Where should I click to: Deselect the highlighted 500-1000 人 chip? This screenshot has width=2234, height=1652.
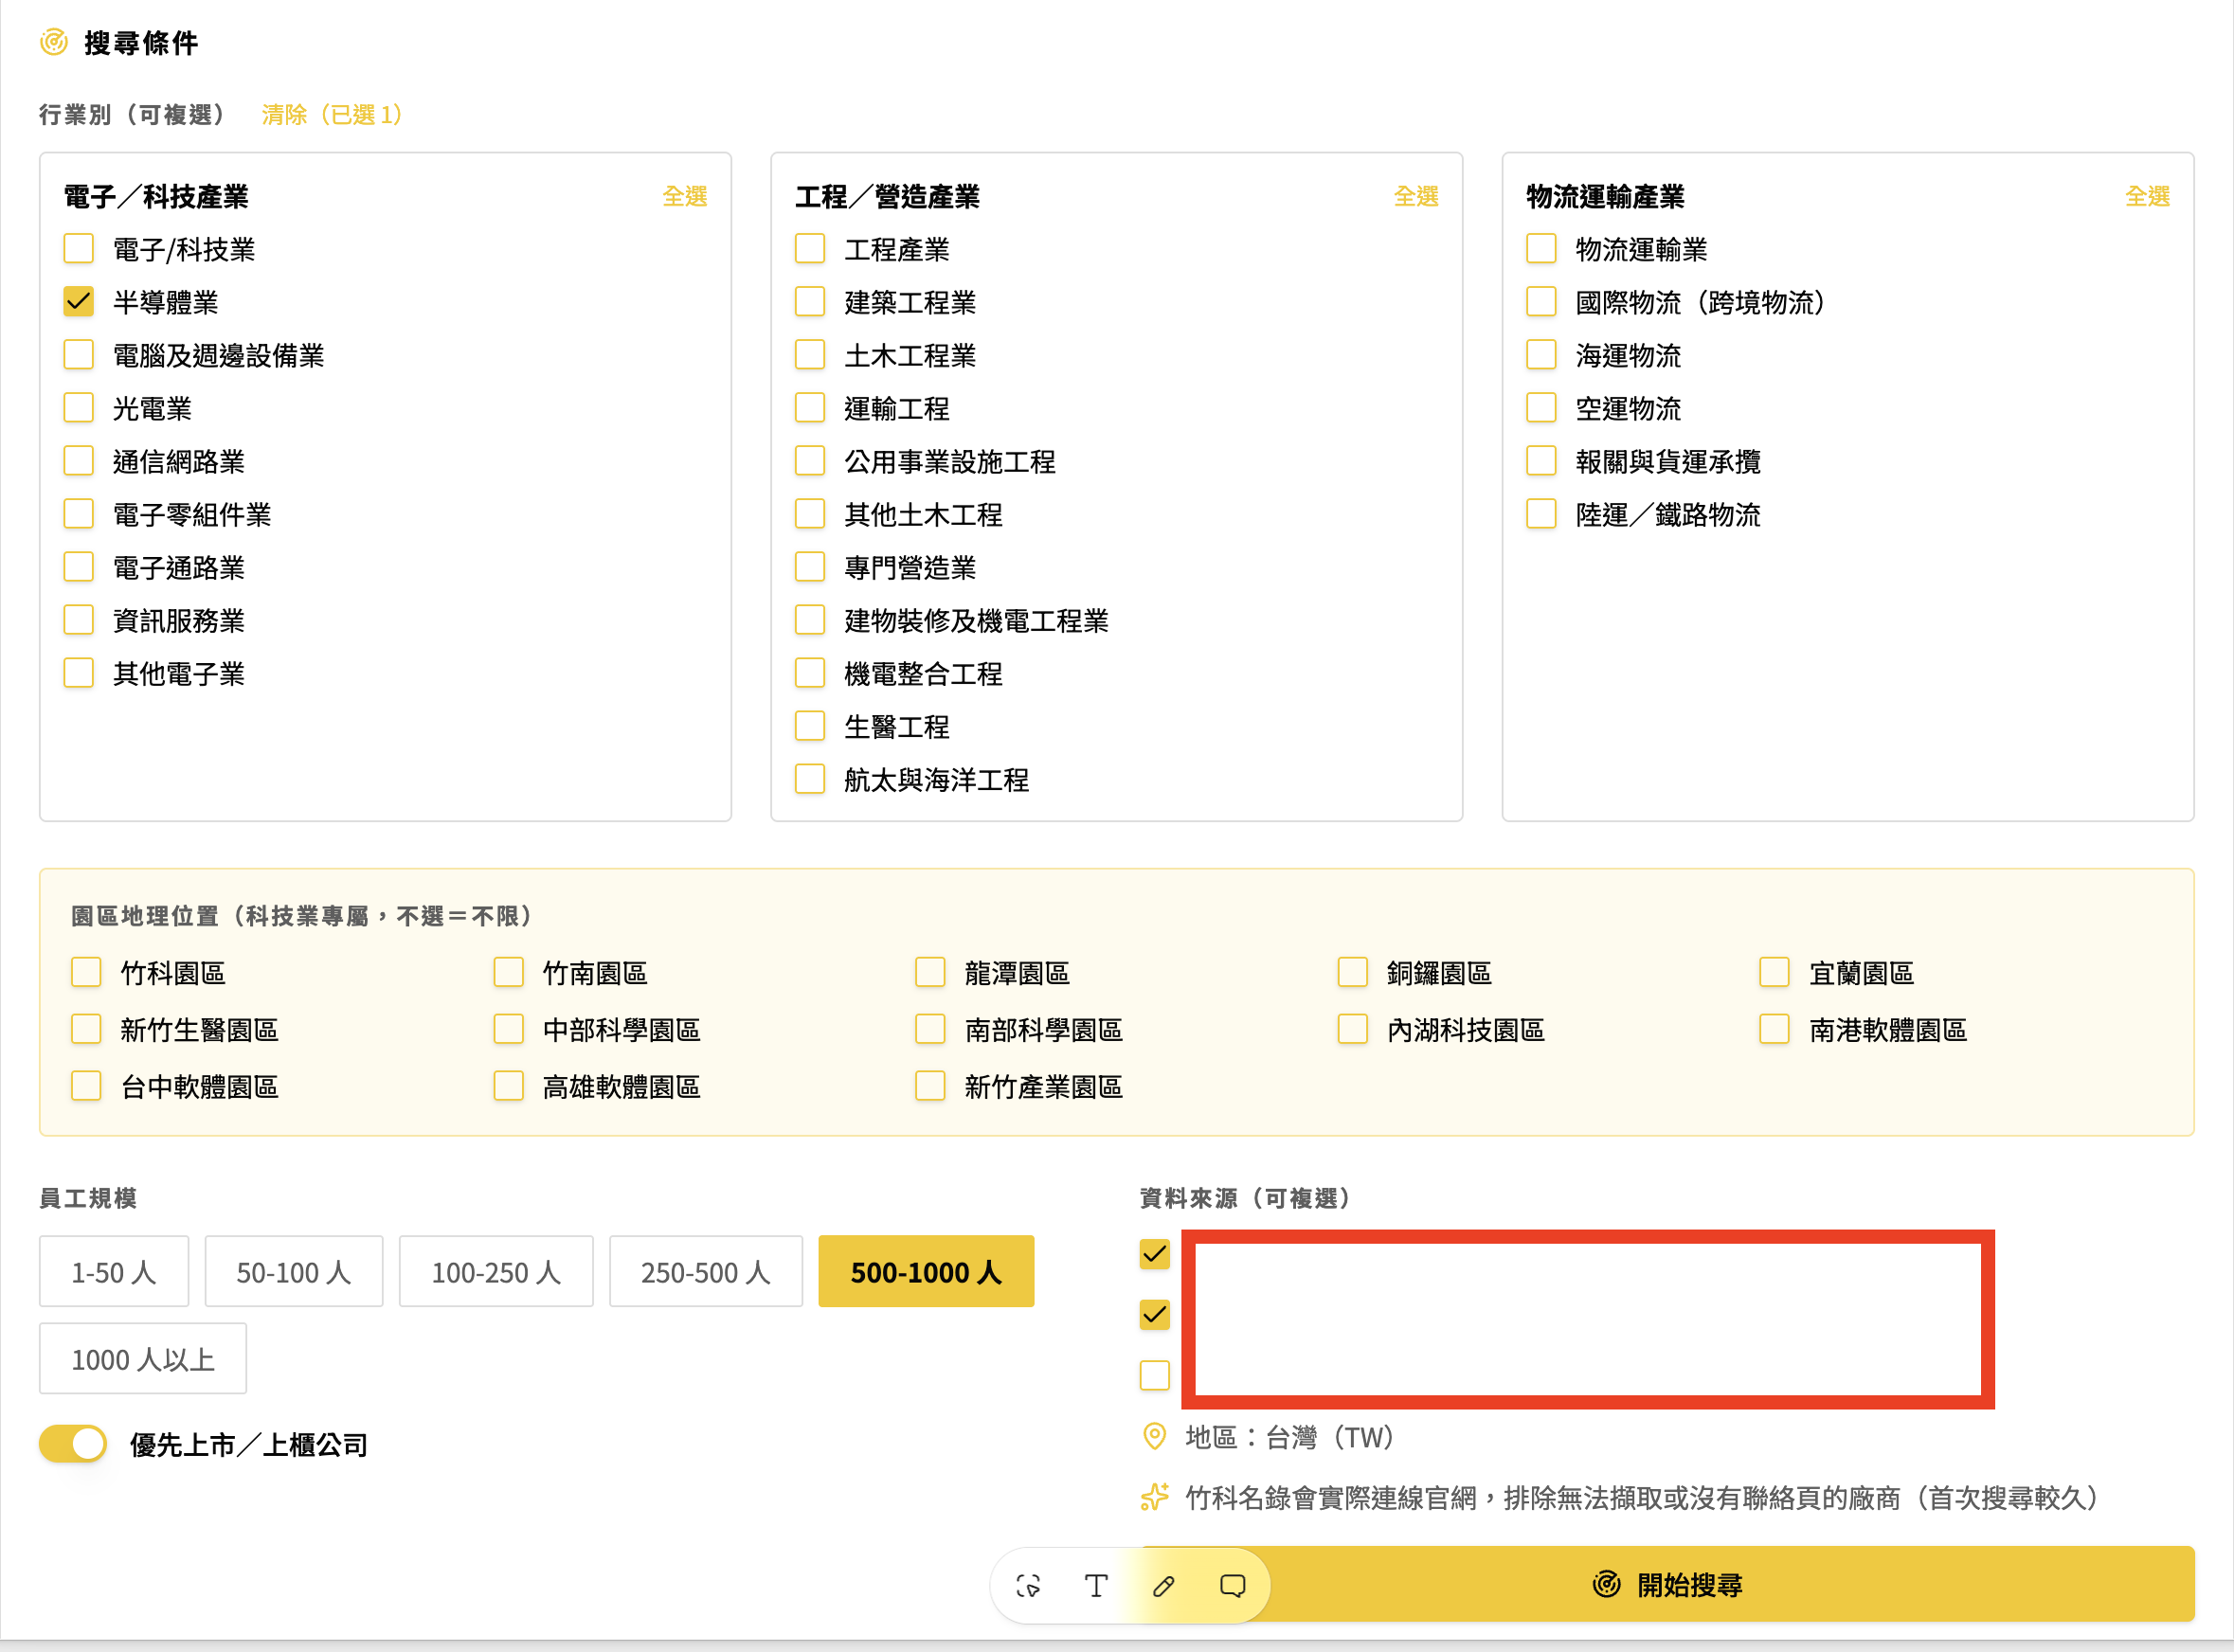926,1272
